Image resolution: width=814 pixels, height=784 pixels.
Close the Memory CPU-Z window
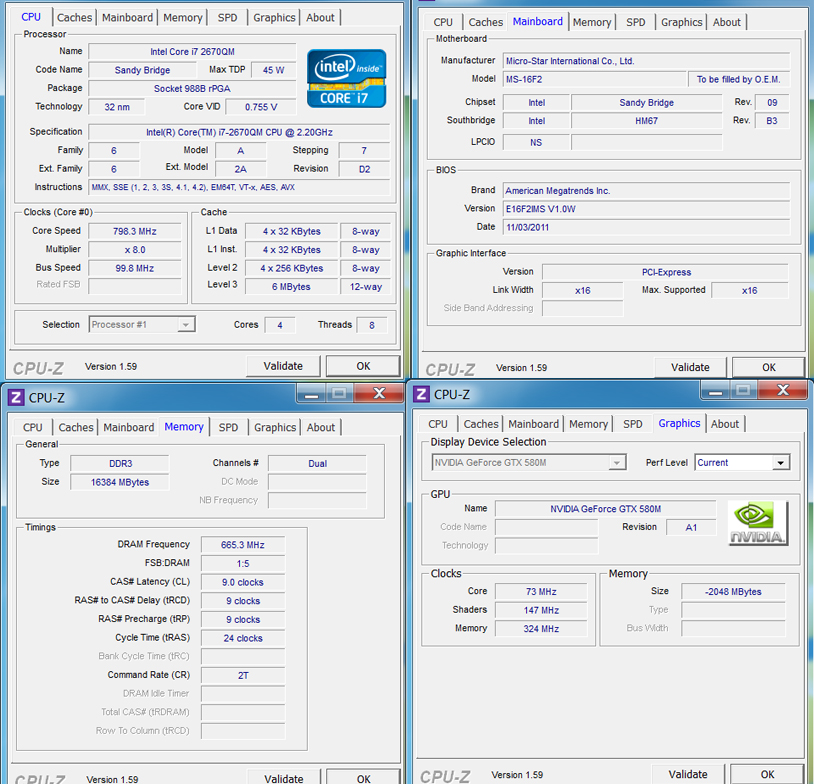pyautogui.click(x=379, y=394)
